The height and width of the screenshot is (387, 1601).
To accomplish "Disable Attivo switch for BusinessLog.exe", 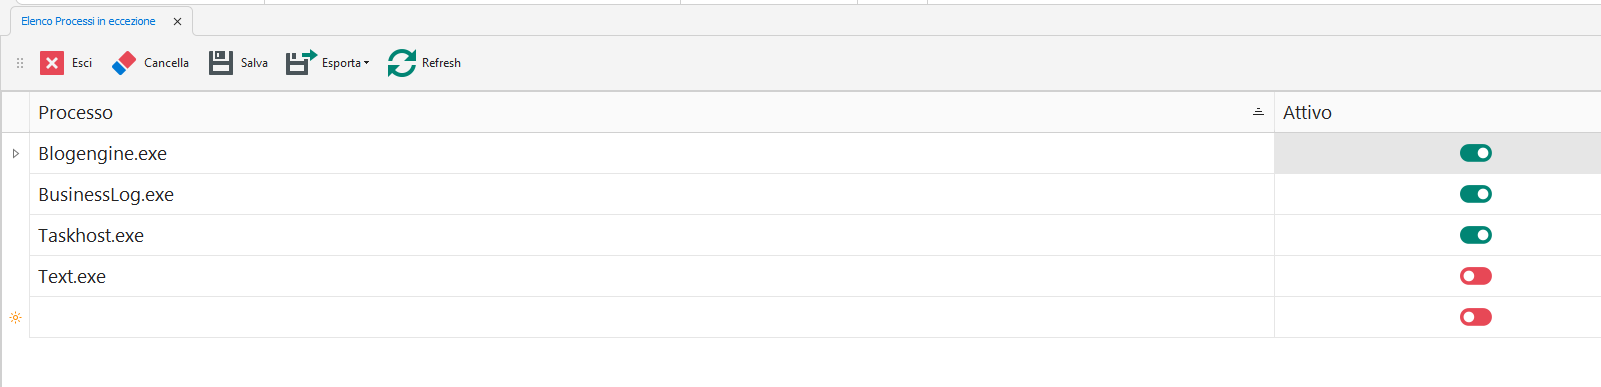I will tap(1475, 194).
